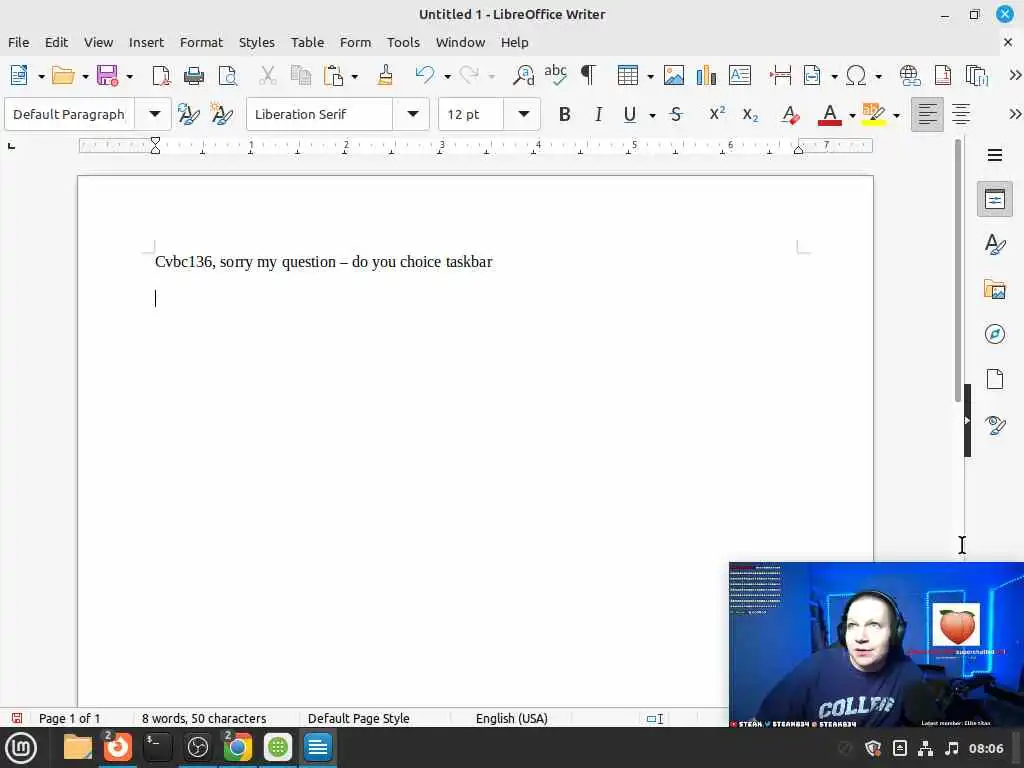This screenshot has width=1024, height=768.
Task: Insert Hyperlink globe icon
Action: 910,76
